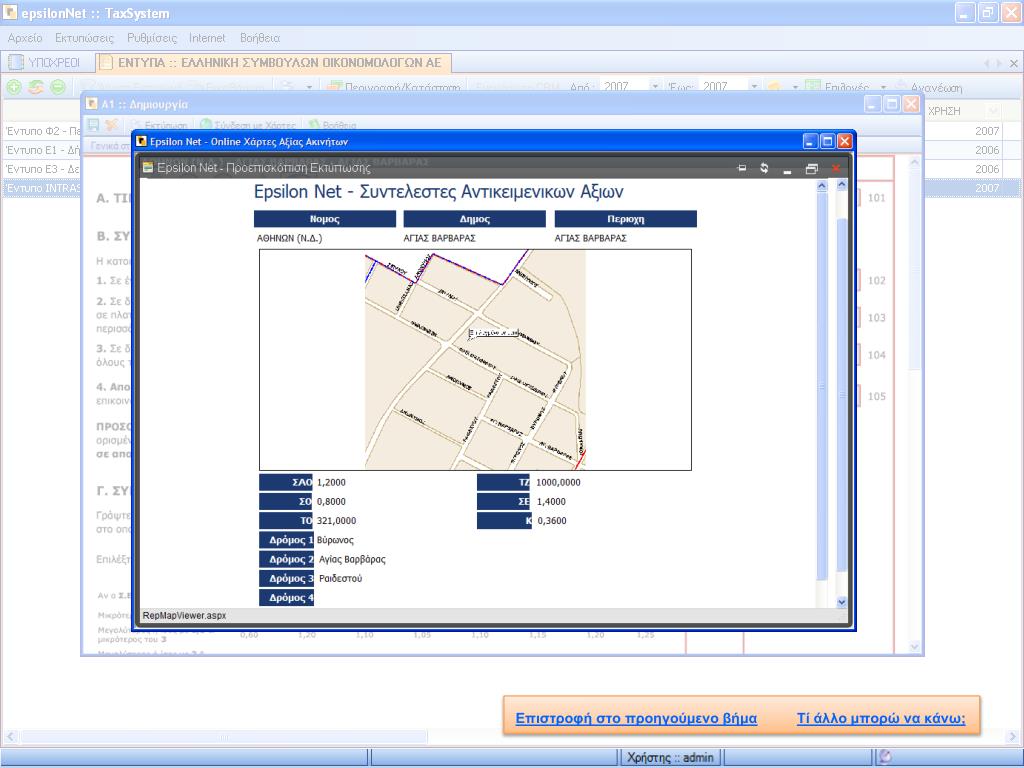Click the 105 code field in A1 window
This screenshot has height=768, width=1024.
876,396
